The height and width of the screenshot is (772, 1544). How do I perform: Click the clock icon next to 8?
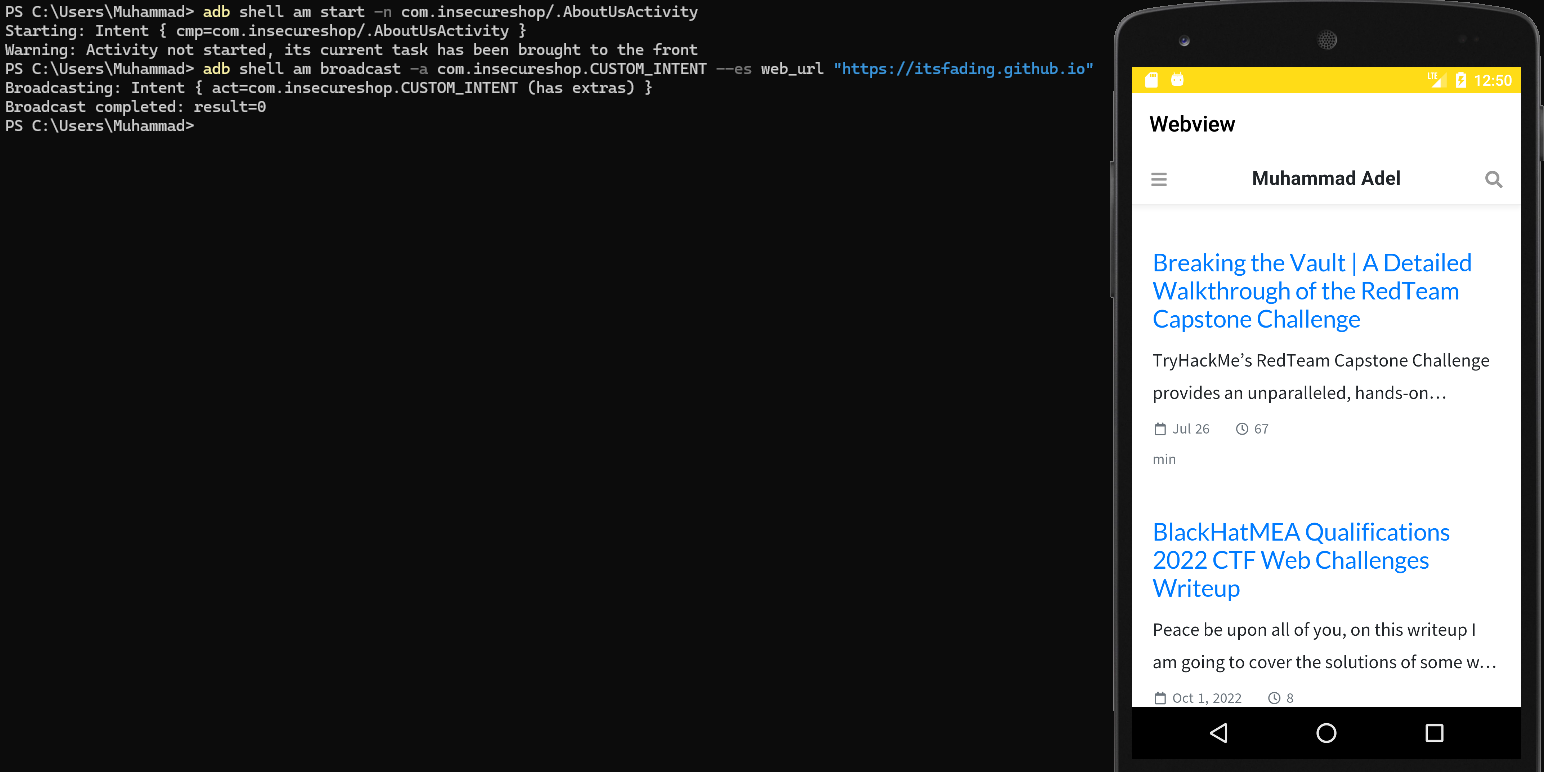(1273, 697)
